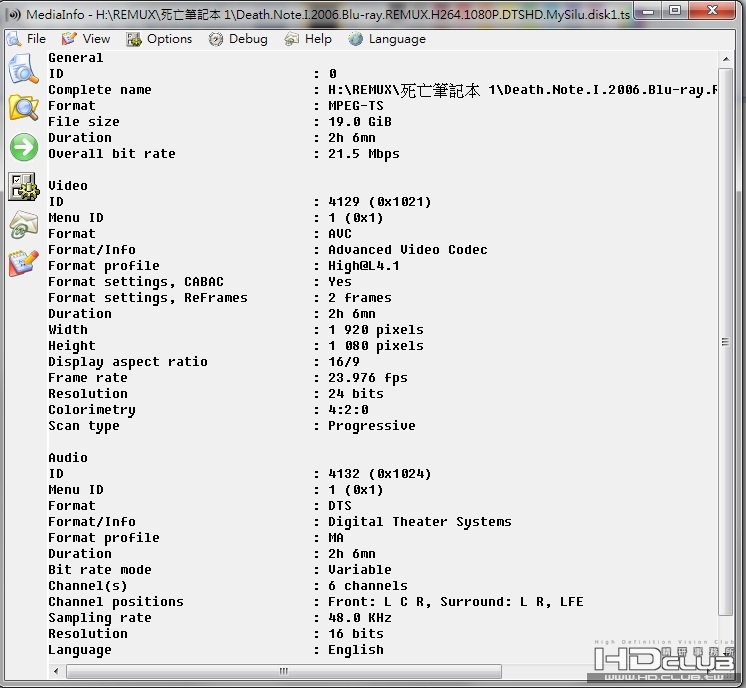Click the 'MA' format profile value

pos(336,538)
